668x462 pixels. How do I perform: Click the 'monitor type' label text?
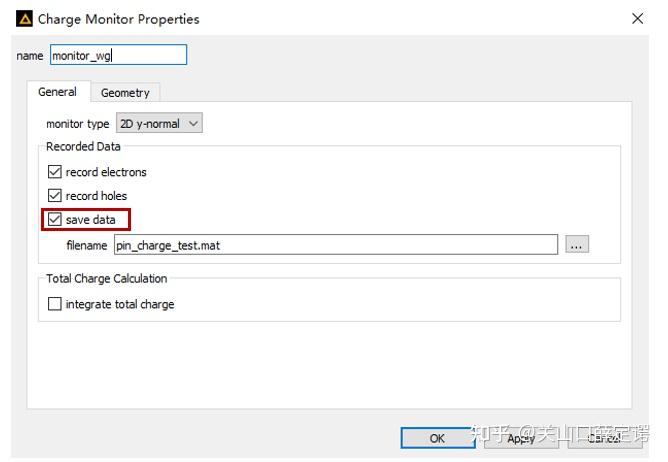[78, 124]
